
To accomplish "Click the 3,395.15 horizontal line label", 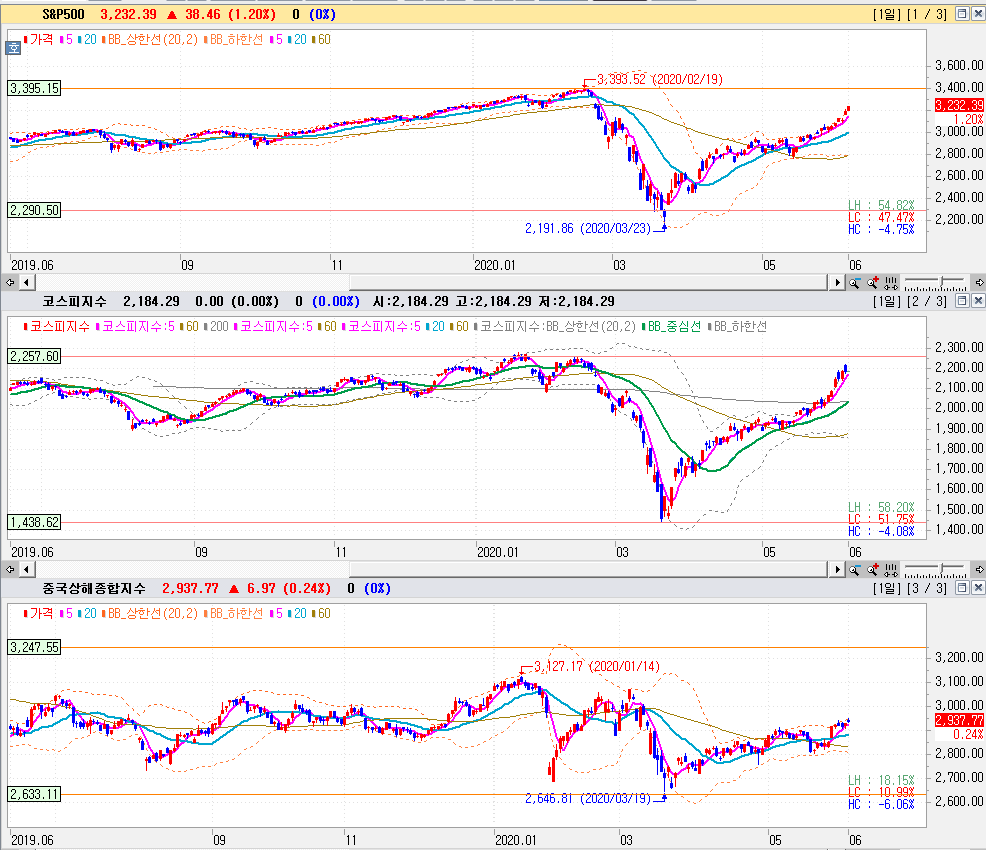I will (35, 89).
